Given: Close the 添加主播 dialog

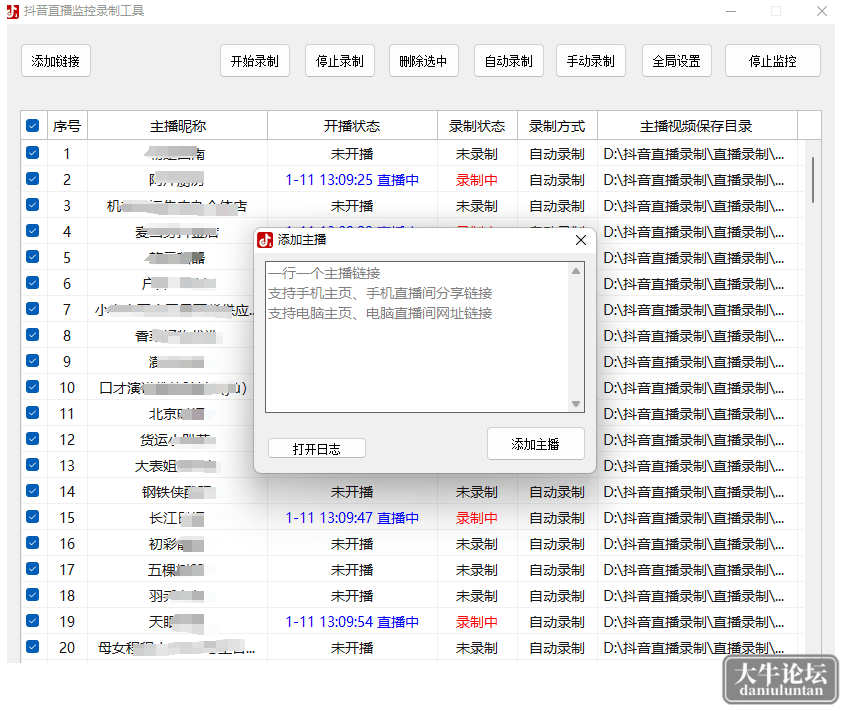Looking at the screenshot, I should (x=581, y=240).
